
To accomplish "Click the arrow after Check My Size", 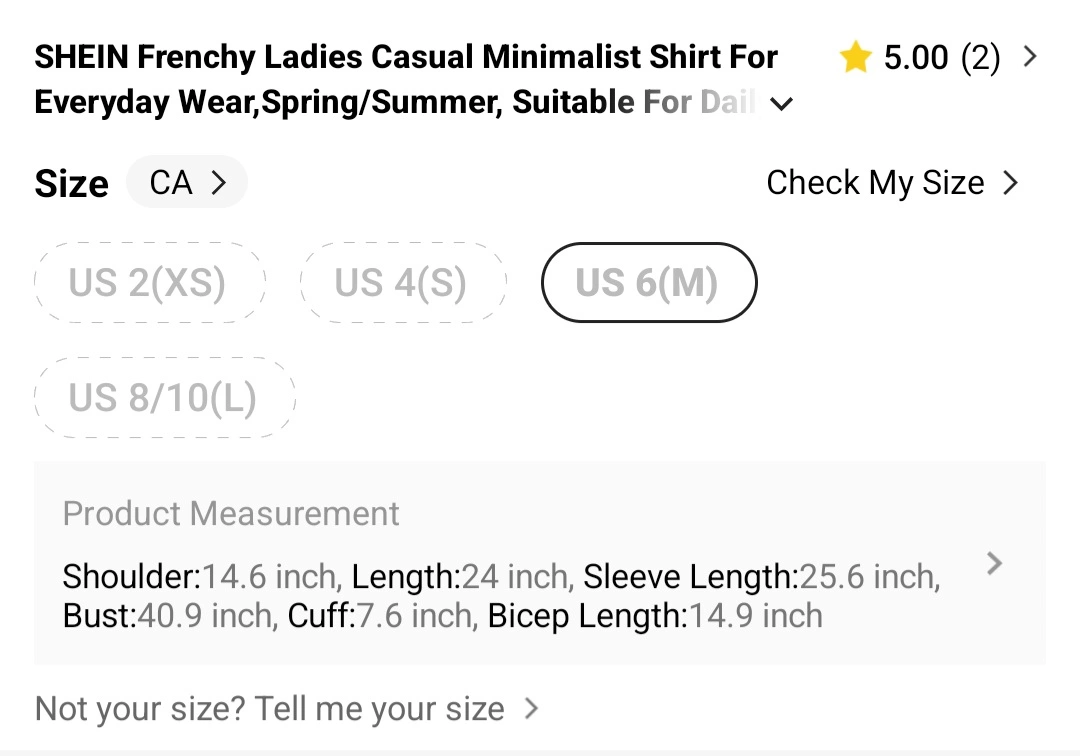I will [x=1010, y=182].
